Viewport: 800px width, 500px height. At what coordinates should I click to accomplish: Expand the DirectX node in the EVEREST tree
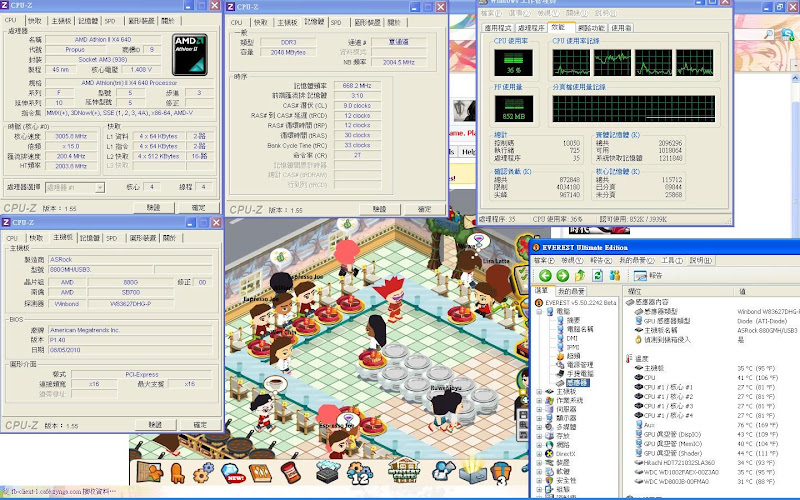[x=539, y=454]
